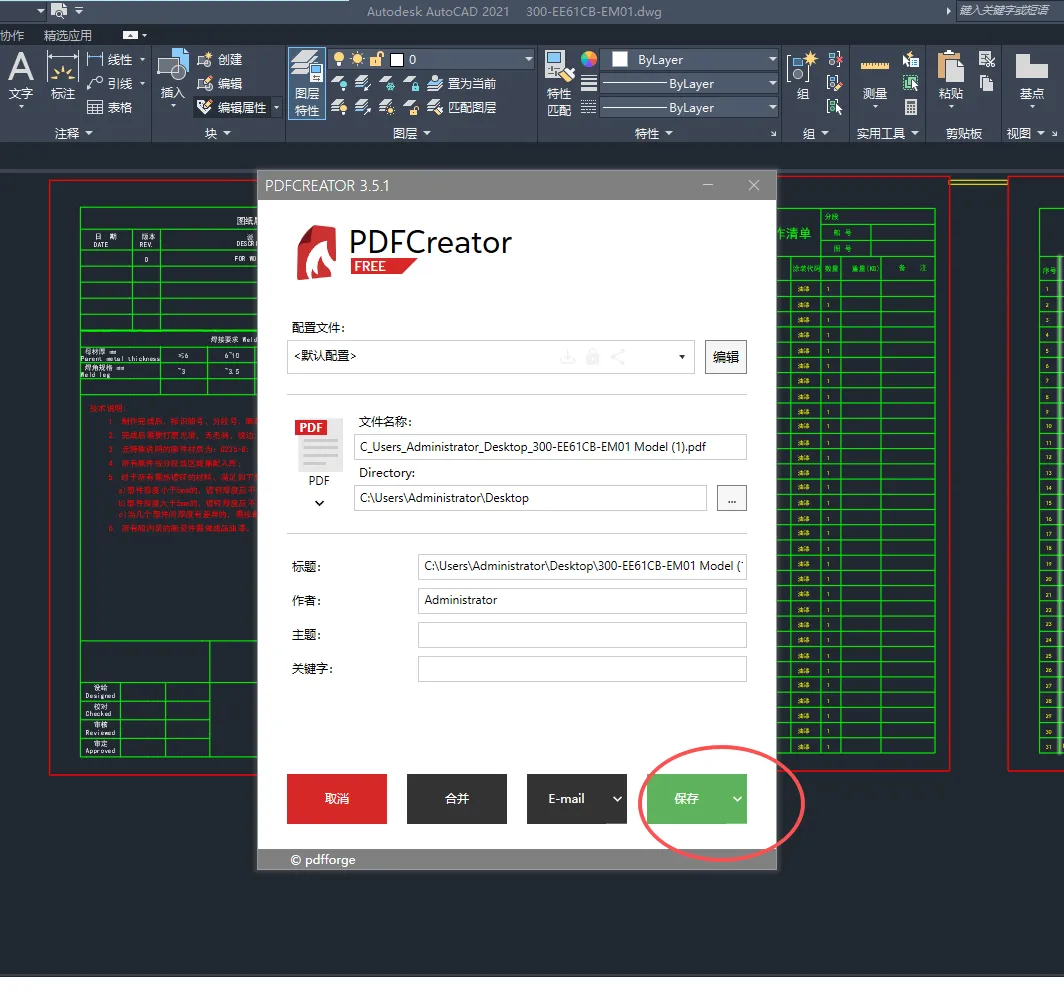The image size is (1064, 991).
Task: Select the 文字 text tool
Action: click(21, 76)
